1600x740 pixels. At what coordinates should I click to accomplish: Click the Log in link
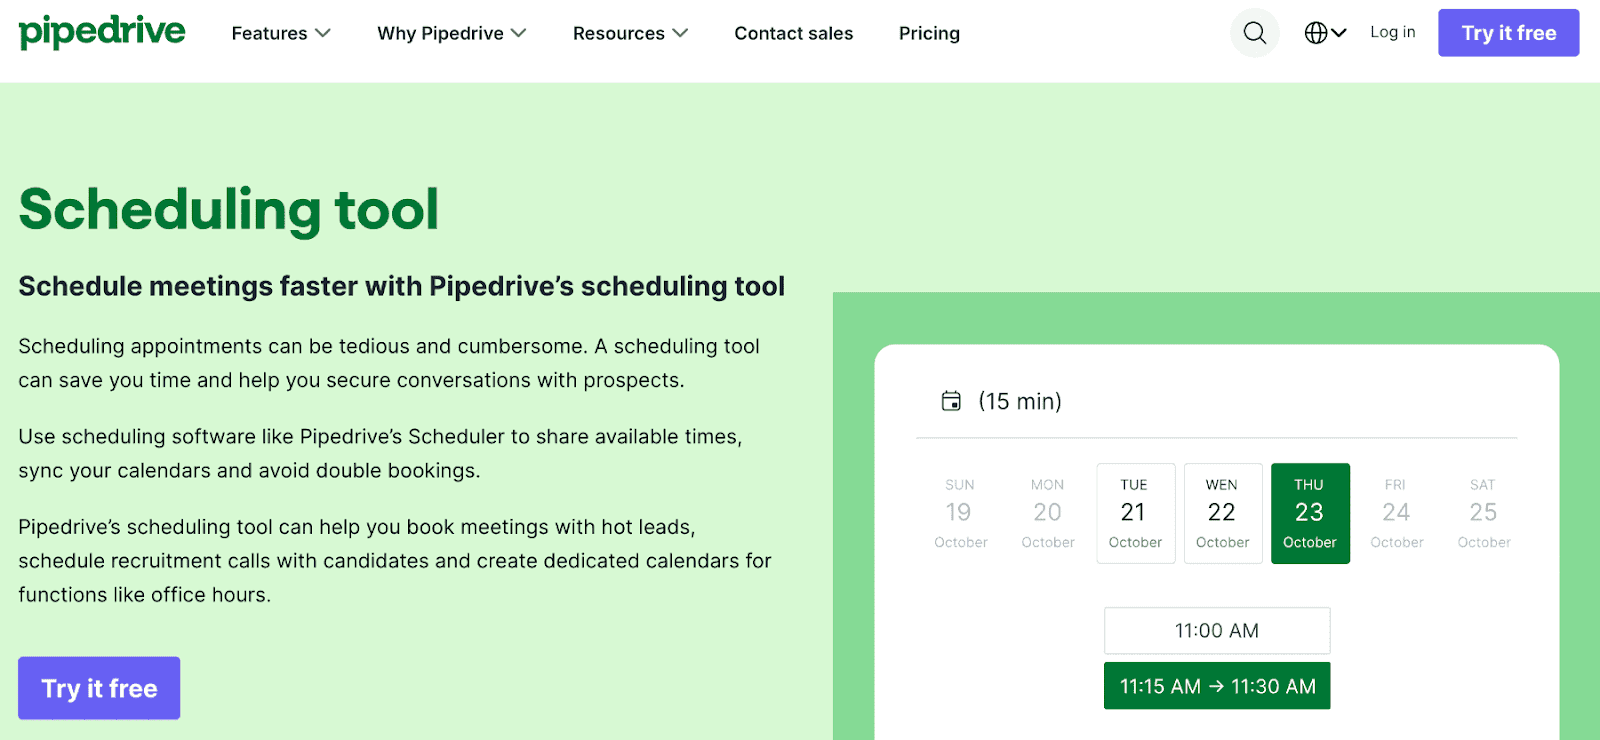1392,32
